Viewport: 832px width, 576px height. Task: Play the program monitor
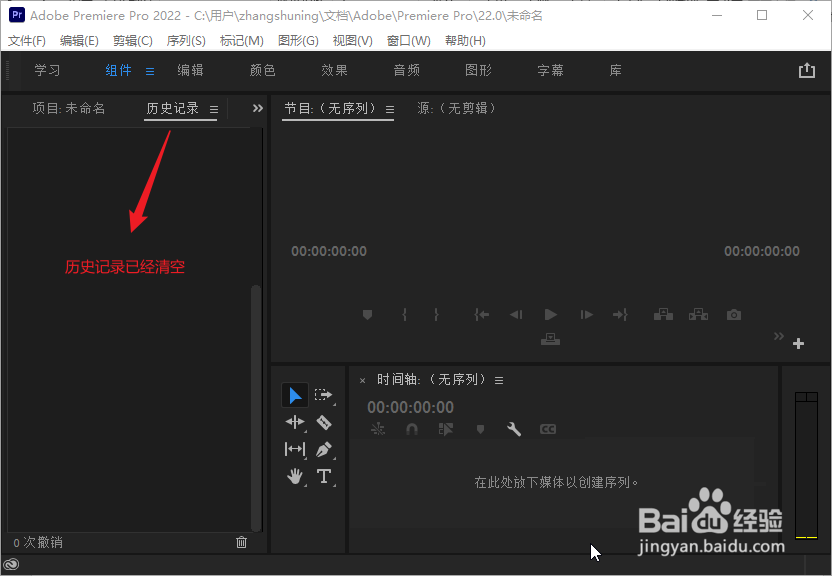551,315
